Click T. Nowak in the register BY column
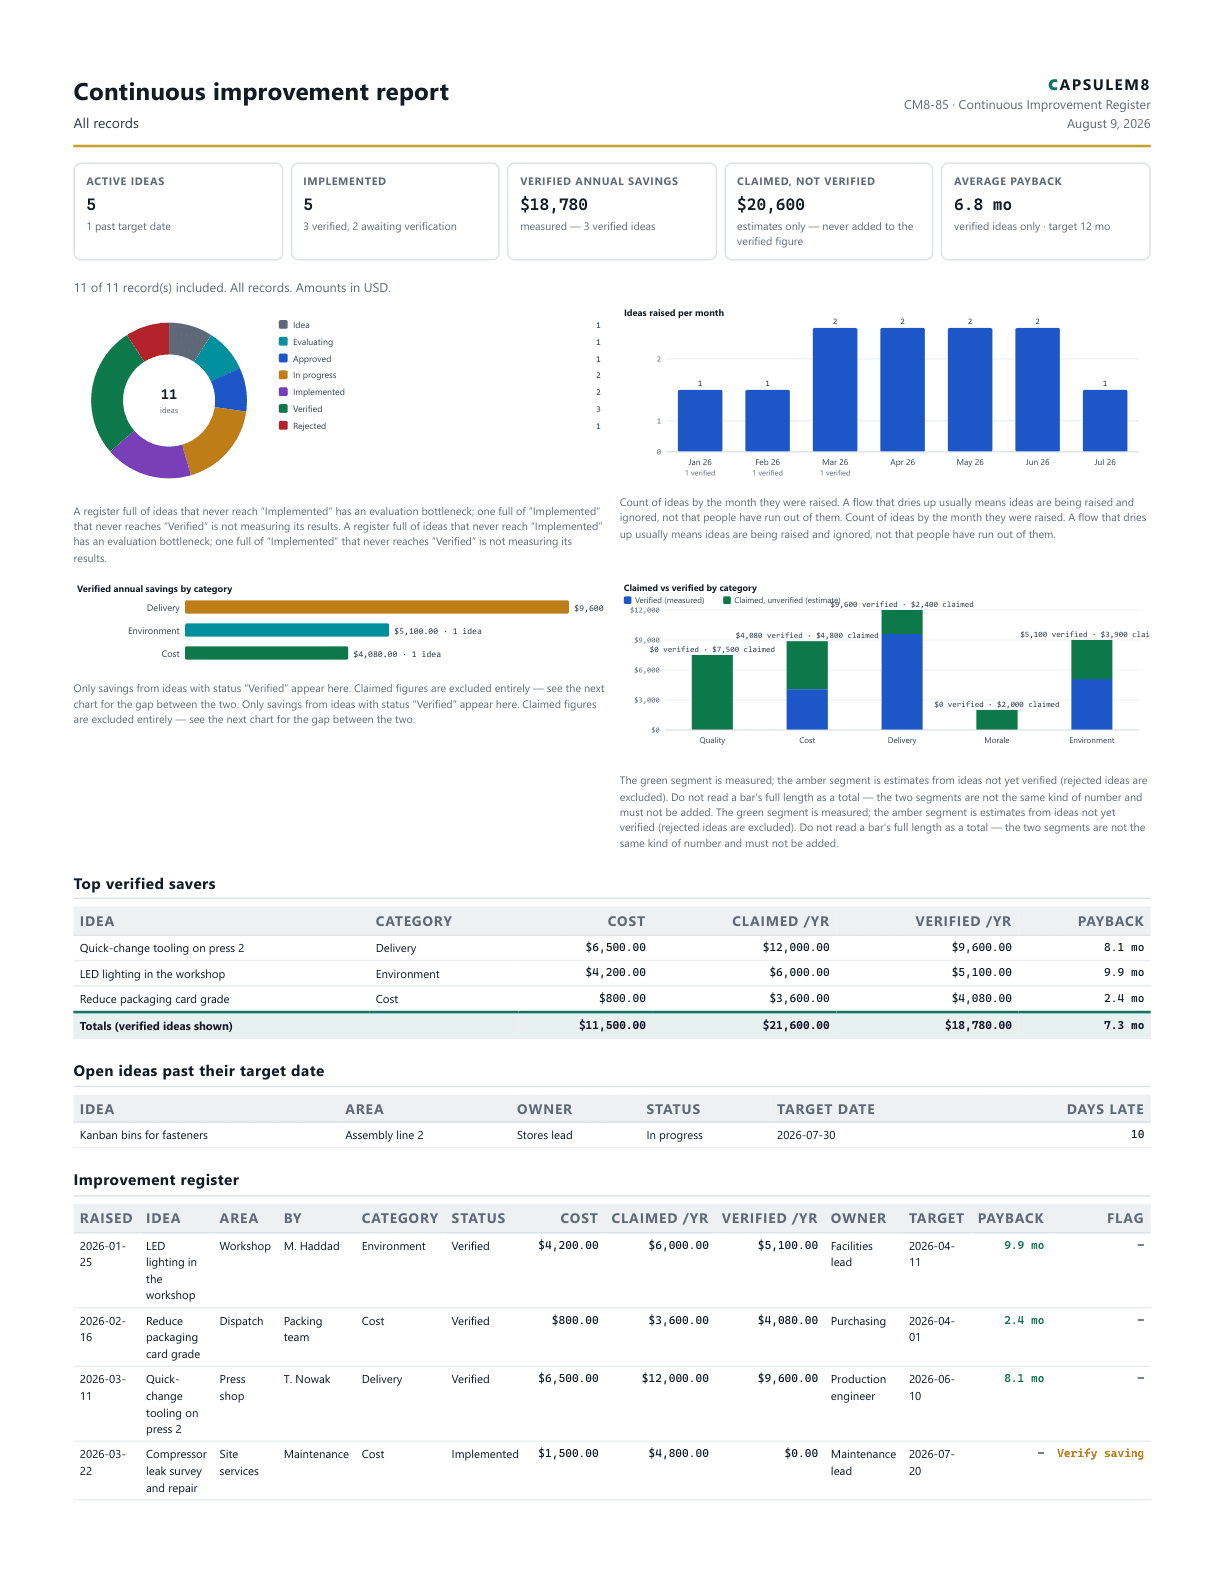 pyautogui.click(x=307, y=1379)
